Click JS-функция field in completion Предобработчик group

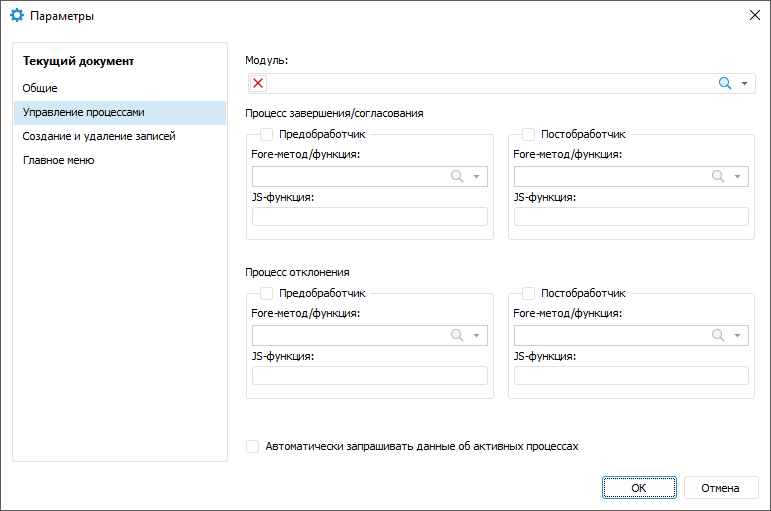click(x=370, y=217)
